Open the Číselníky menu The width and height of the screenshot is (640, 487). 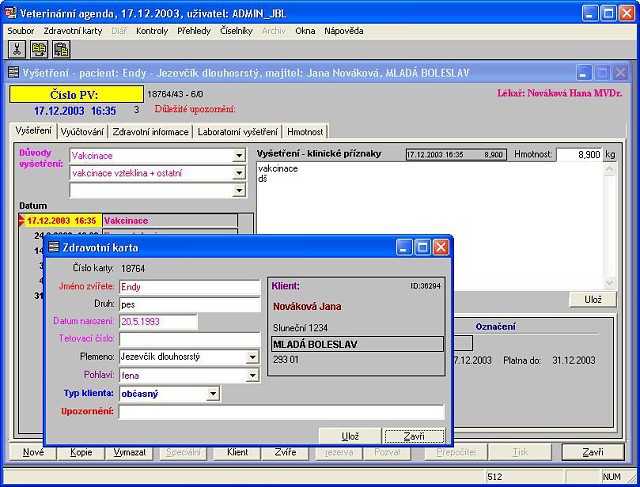click(x=236, y=31)
